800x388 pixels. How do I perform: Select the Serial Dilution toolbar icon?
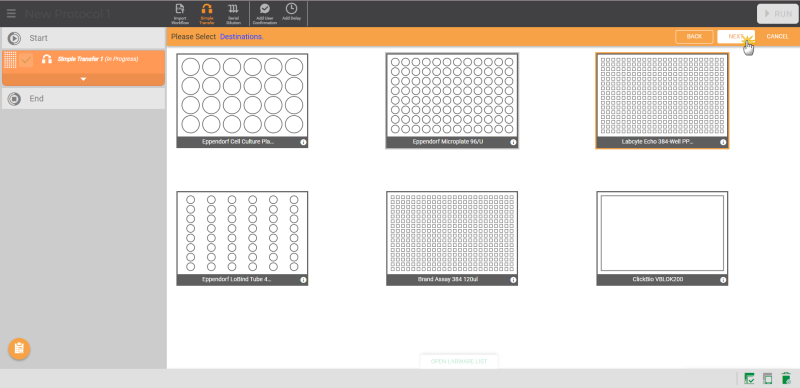234,14
